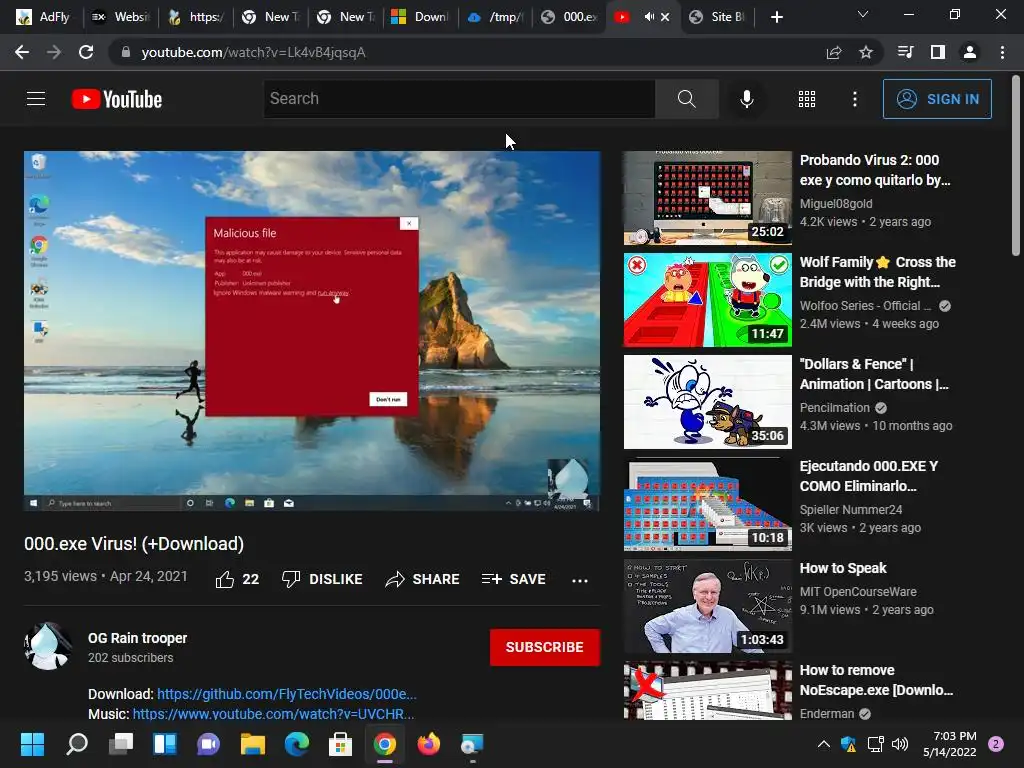Go to the YouTube home logo
The image size is (1024, 768).
coord(117,99)
